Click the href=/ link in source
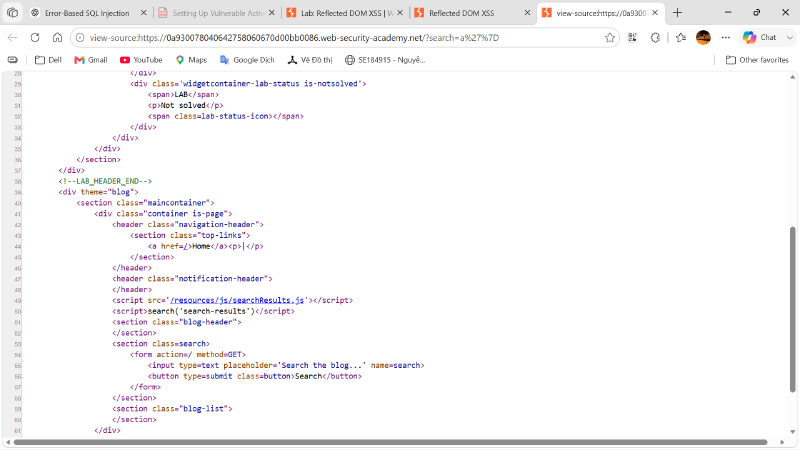This screenshot has width=800, height=450. pos(186,246)
